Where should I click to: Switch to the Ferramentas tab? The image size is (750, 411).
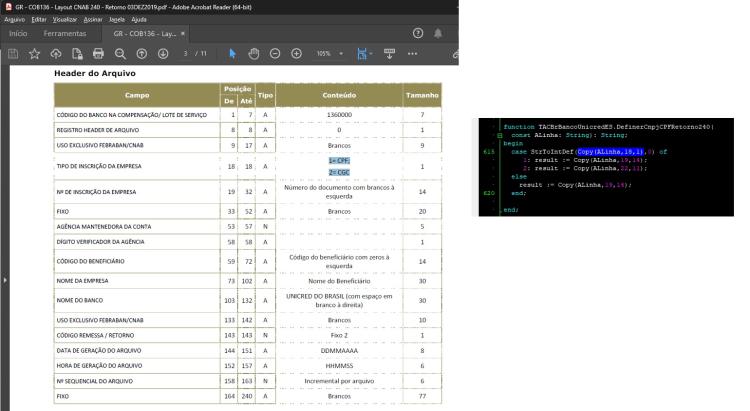65,33
